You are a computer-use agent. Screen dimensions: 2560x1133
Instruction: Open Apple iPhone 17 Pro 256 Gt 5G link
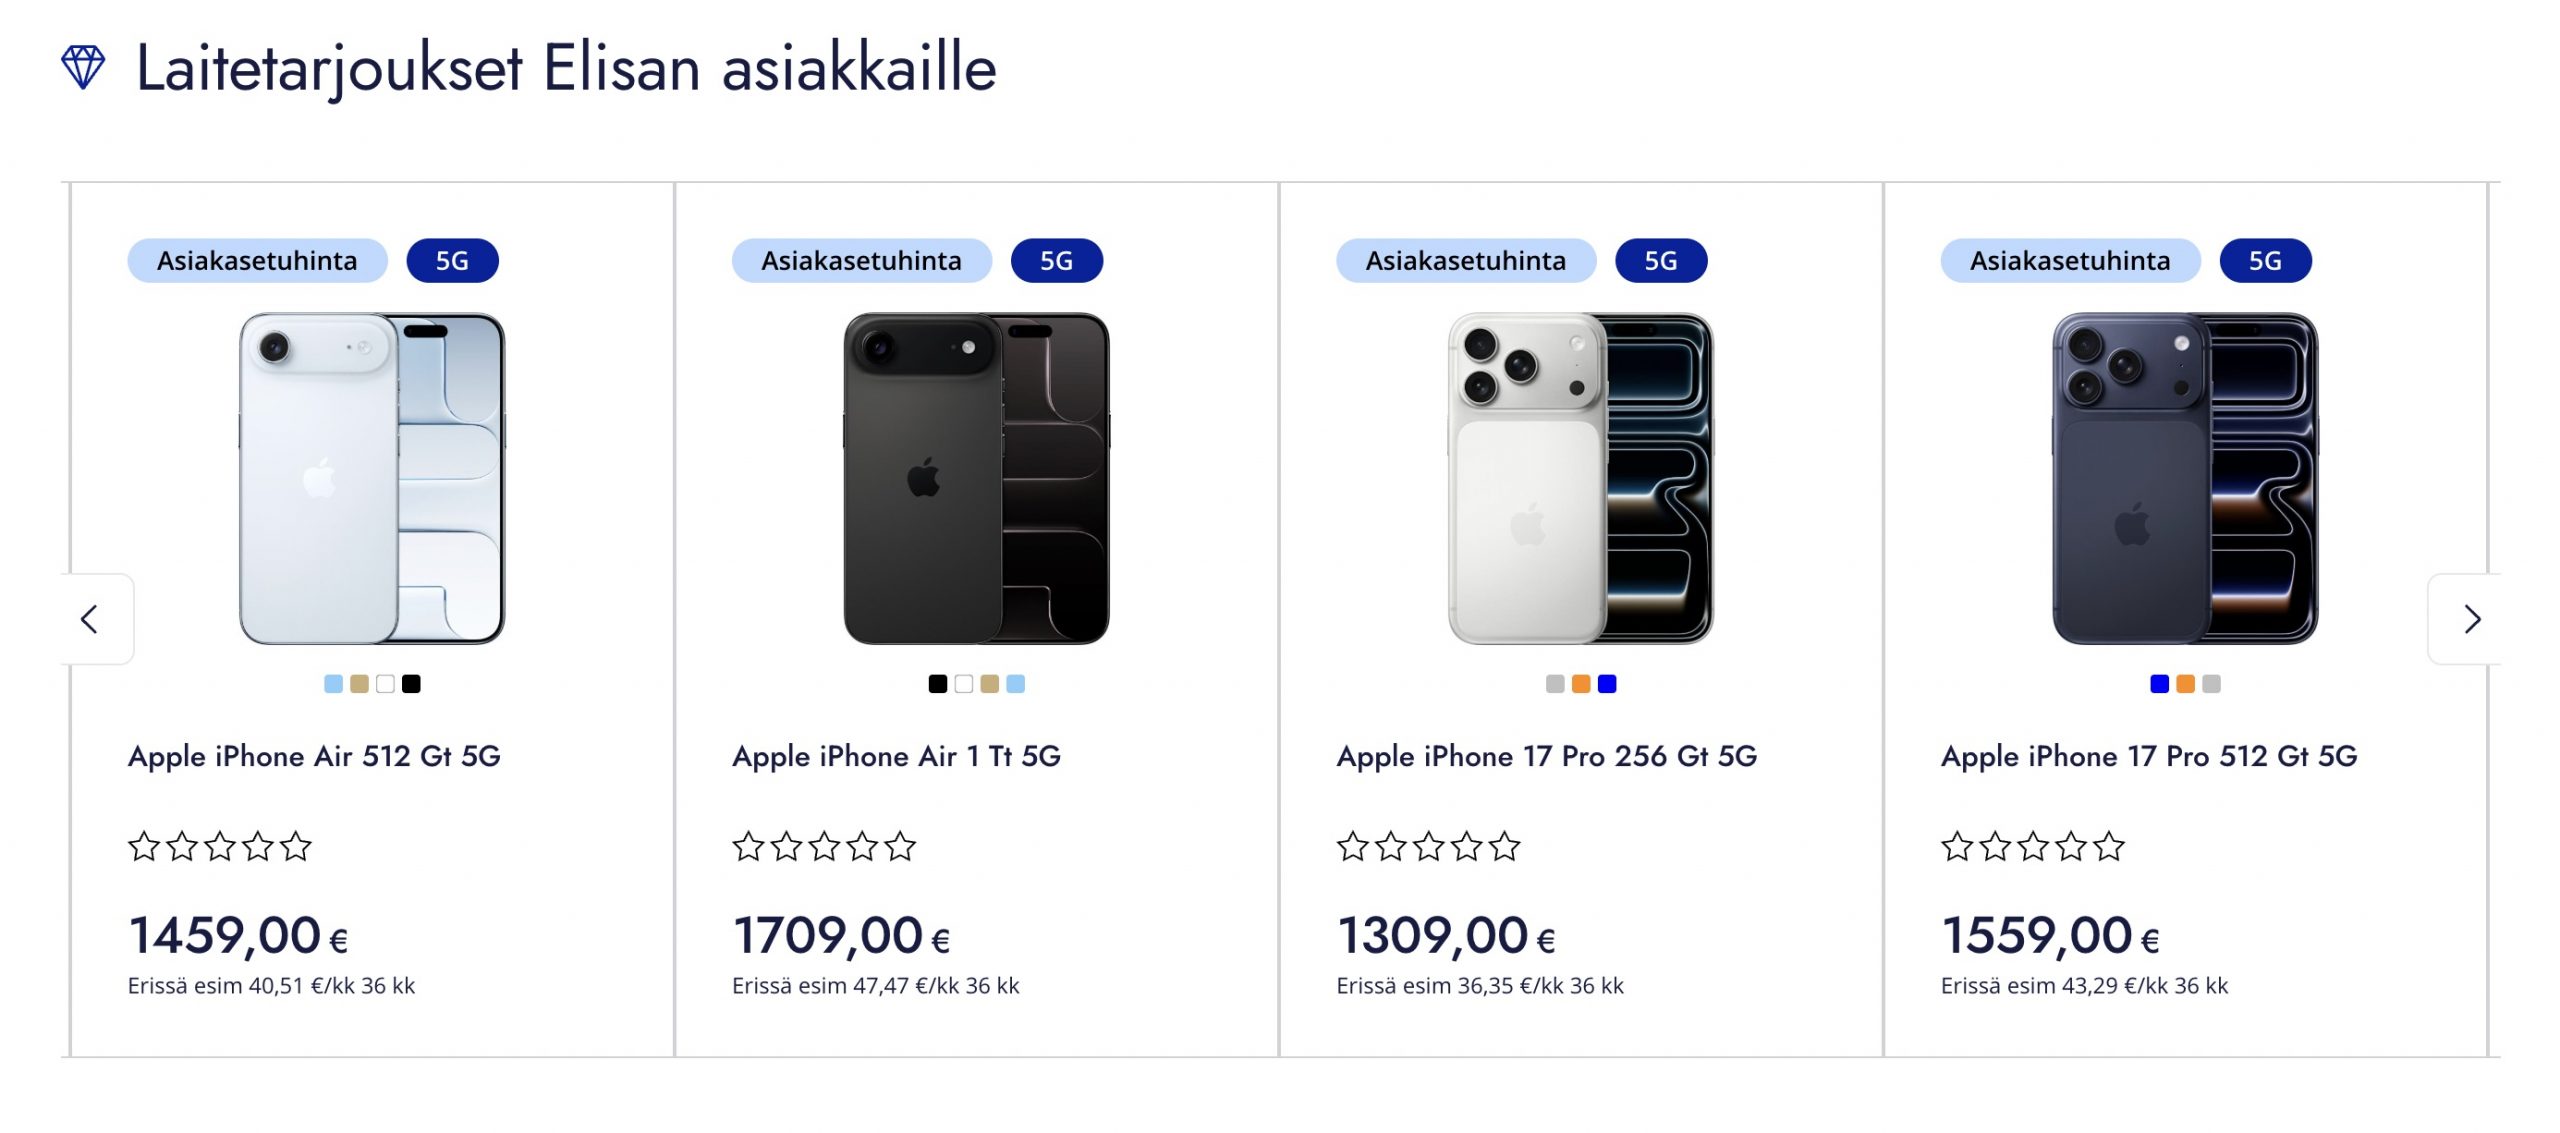[x=1546, y=756]
